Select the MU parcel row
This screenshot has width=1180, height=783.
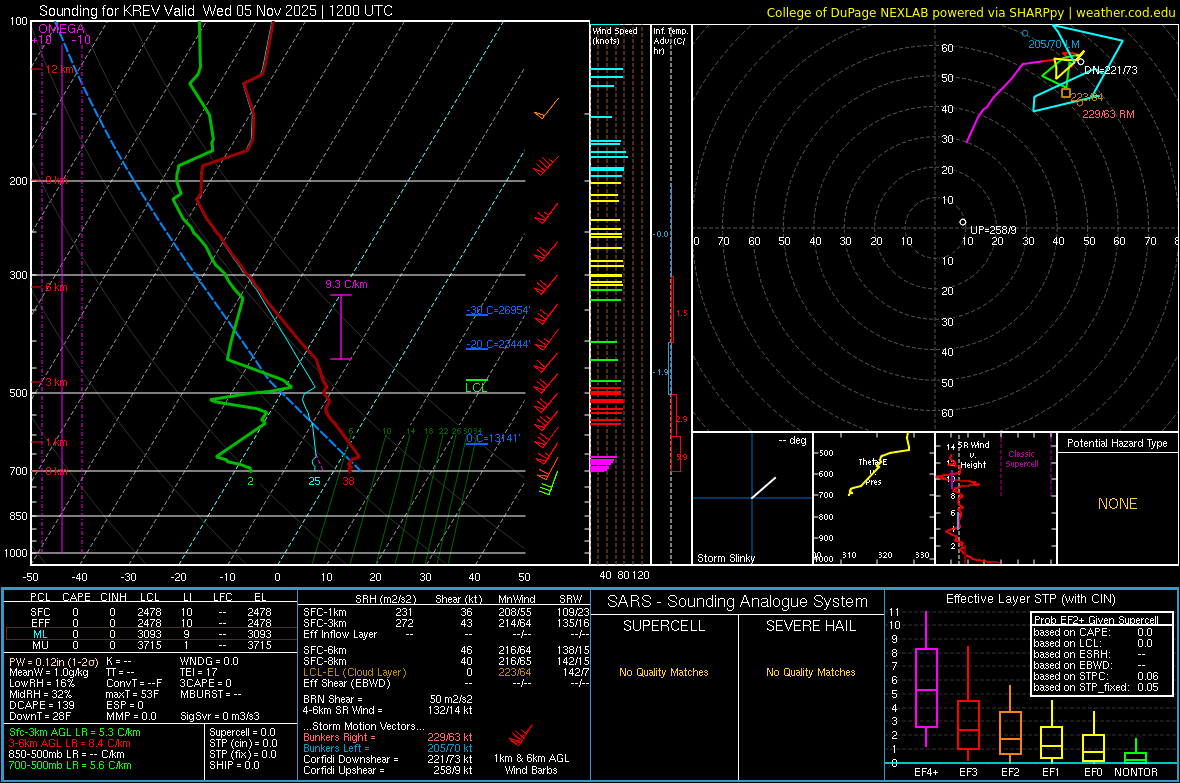pyautogui.click(x=150, y=645)
